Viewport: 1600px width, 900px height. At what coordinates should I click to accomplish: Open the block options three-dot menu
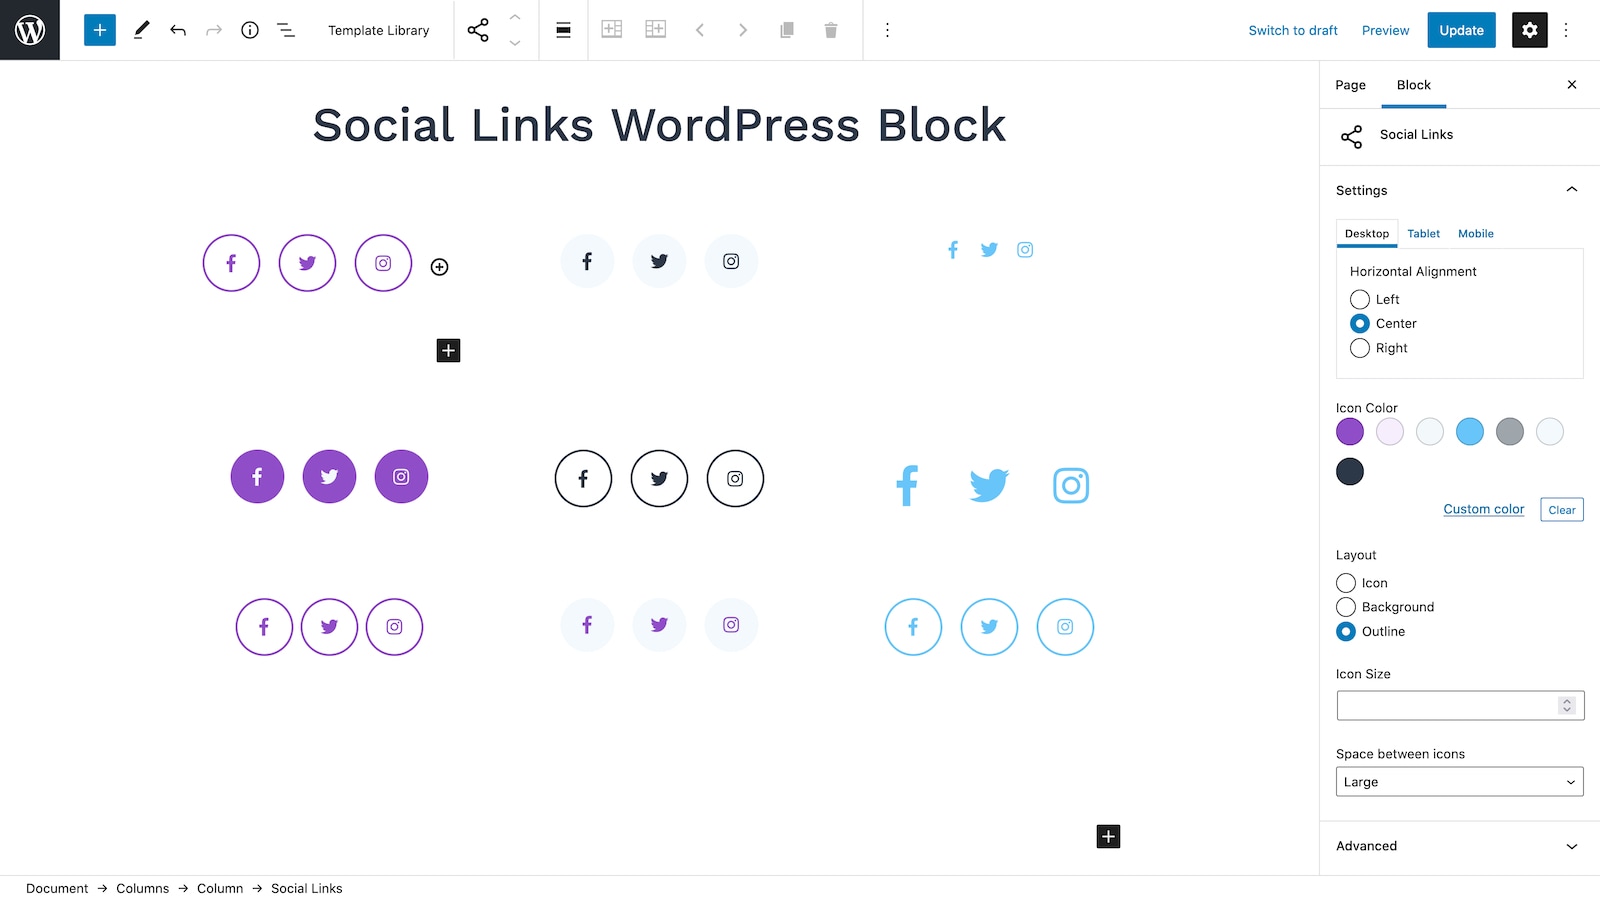(x=887, y=30)
